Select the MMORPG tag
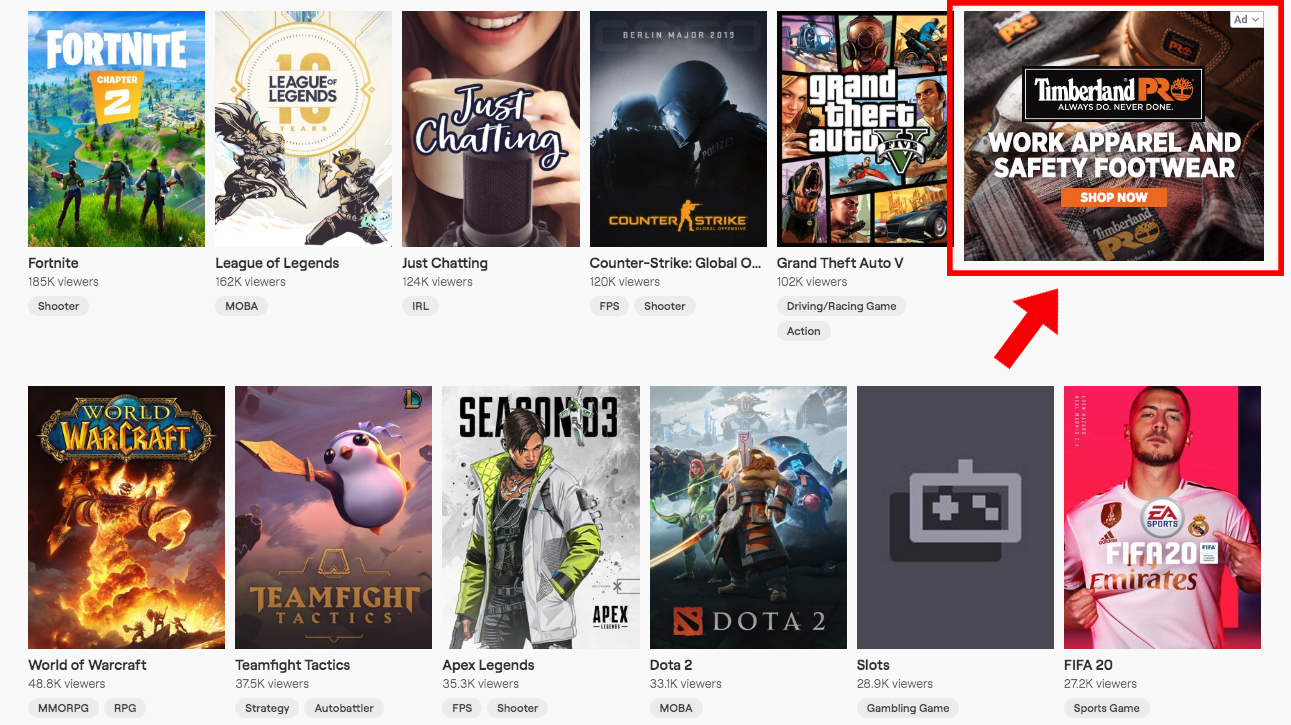The width and height of the screenshot is (1291, 725). [63, 708]
